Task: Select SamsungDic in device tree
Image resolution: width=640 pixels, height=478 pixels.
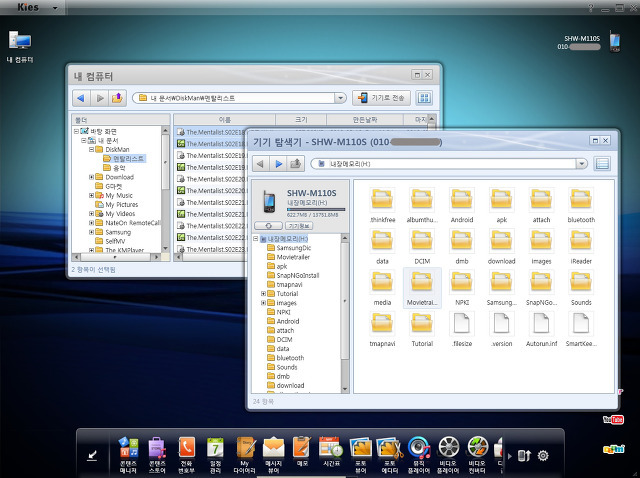Action: (289, 248)
